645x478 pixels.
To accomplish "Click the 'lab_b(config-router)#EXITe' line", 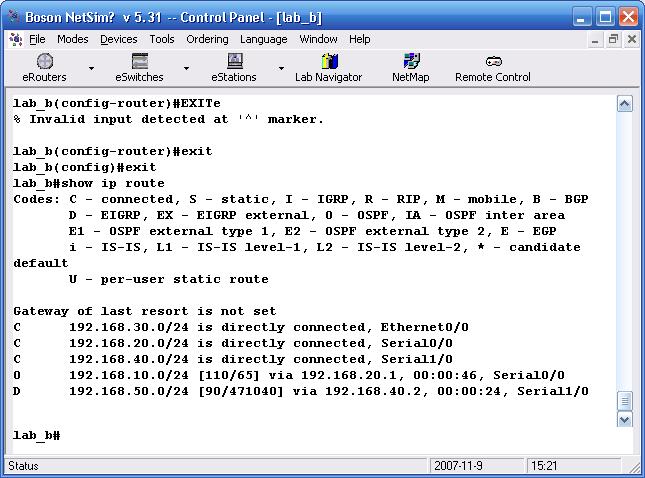I will click(x=117, y=103).
